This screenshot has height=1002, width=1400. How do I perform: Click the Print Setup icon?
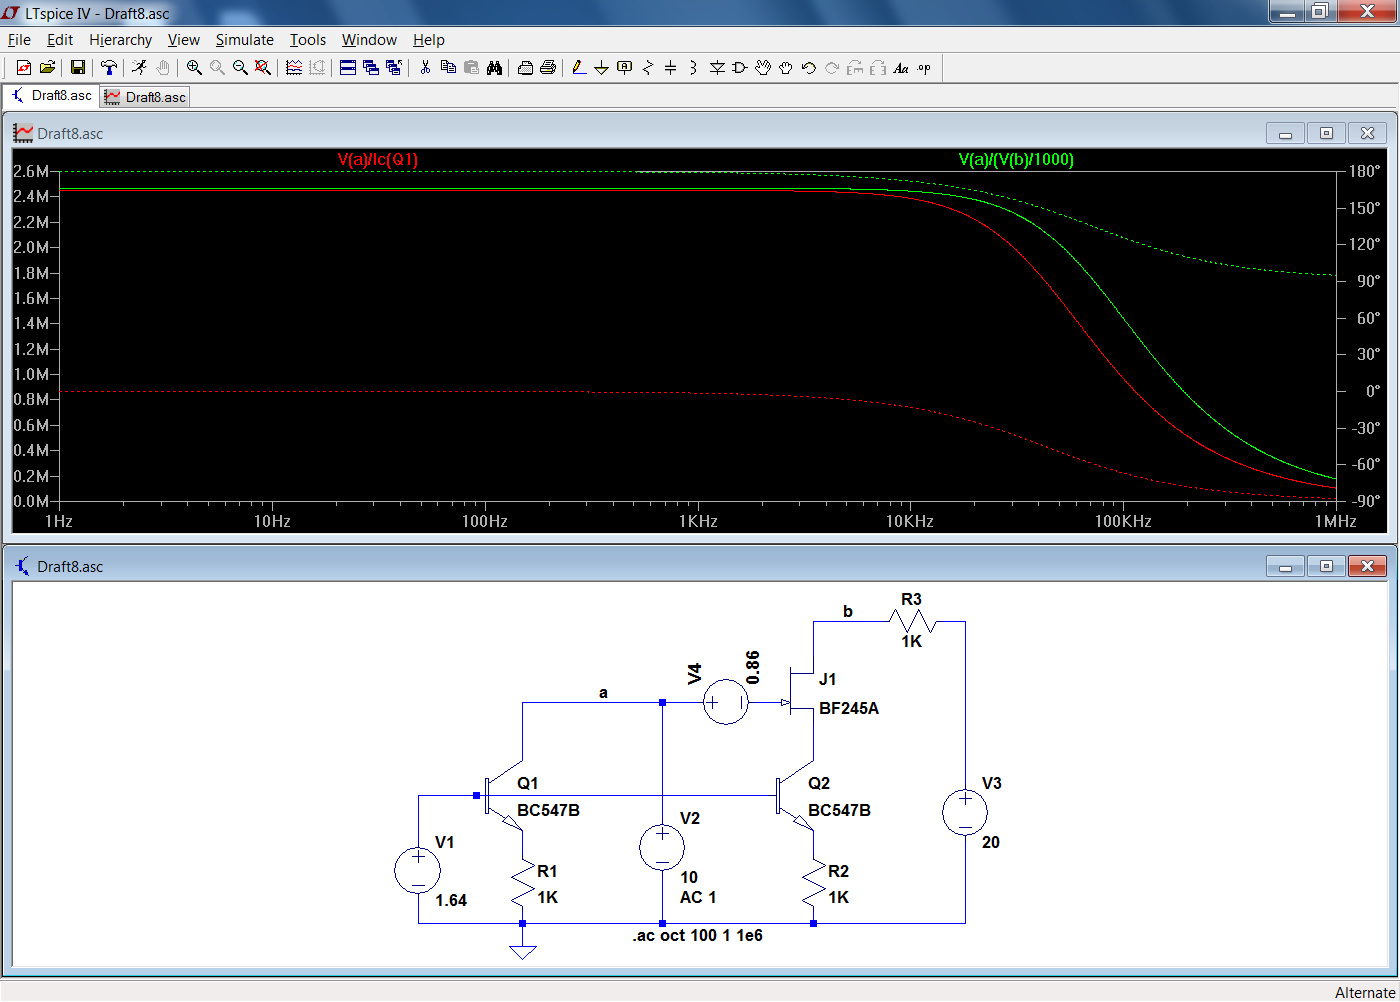[x=525, y=67]
